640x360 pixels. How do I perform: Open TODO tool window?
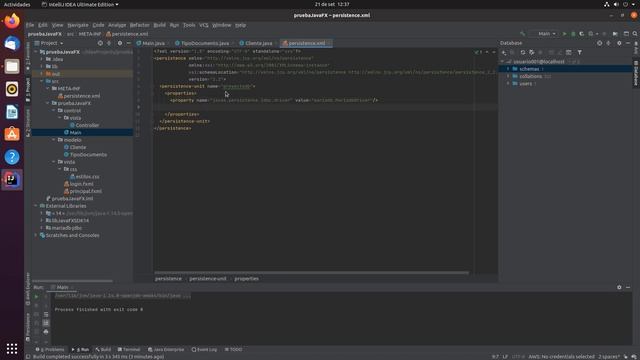tap(234, 350)
